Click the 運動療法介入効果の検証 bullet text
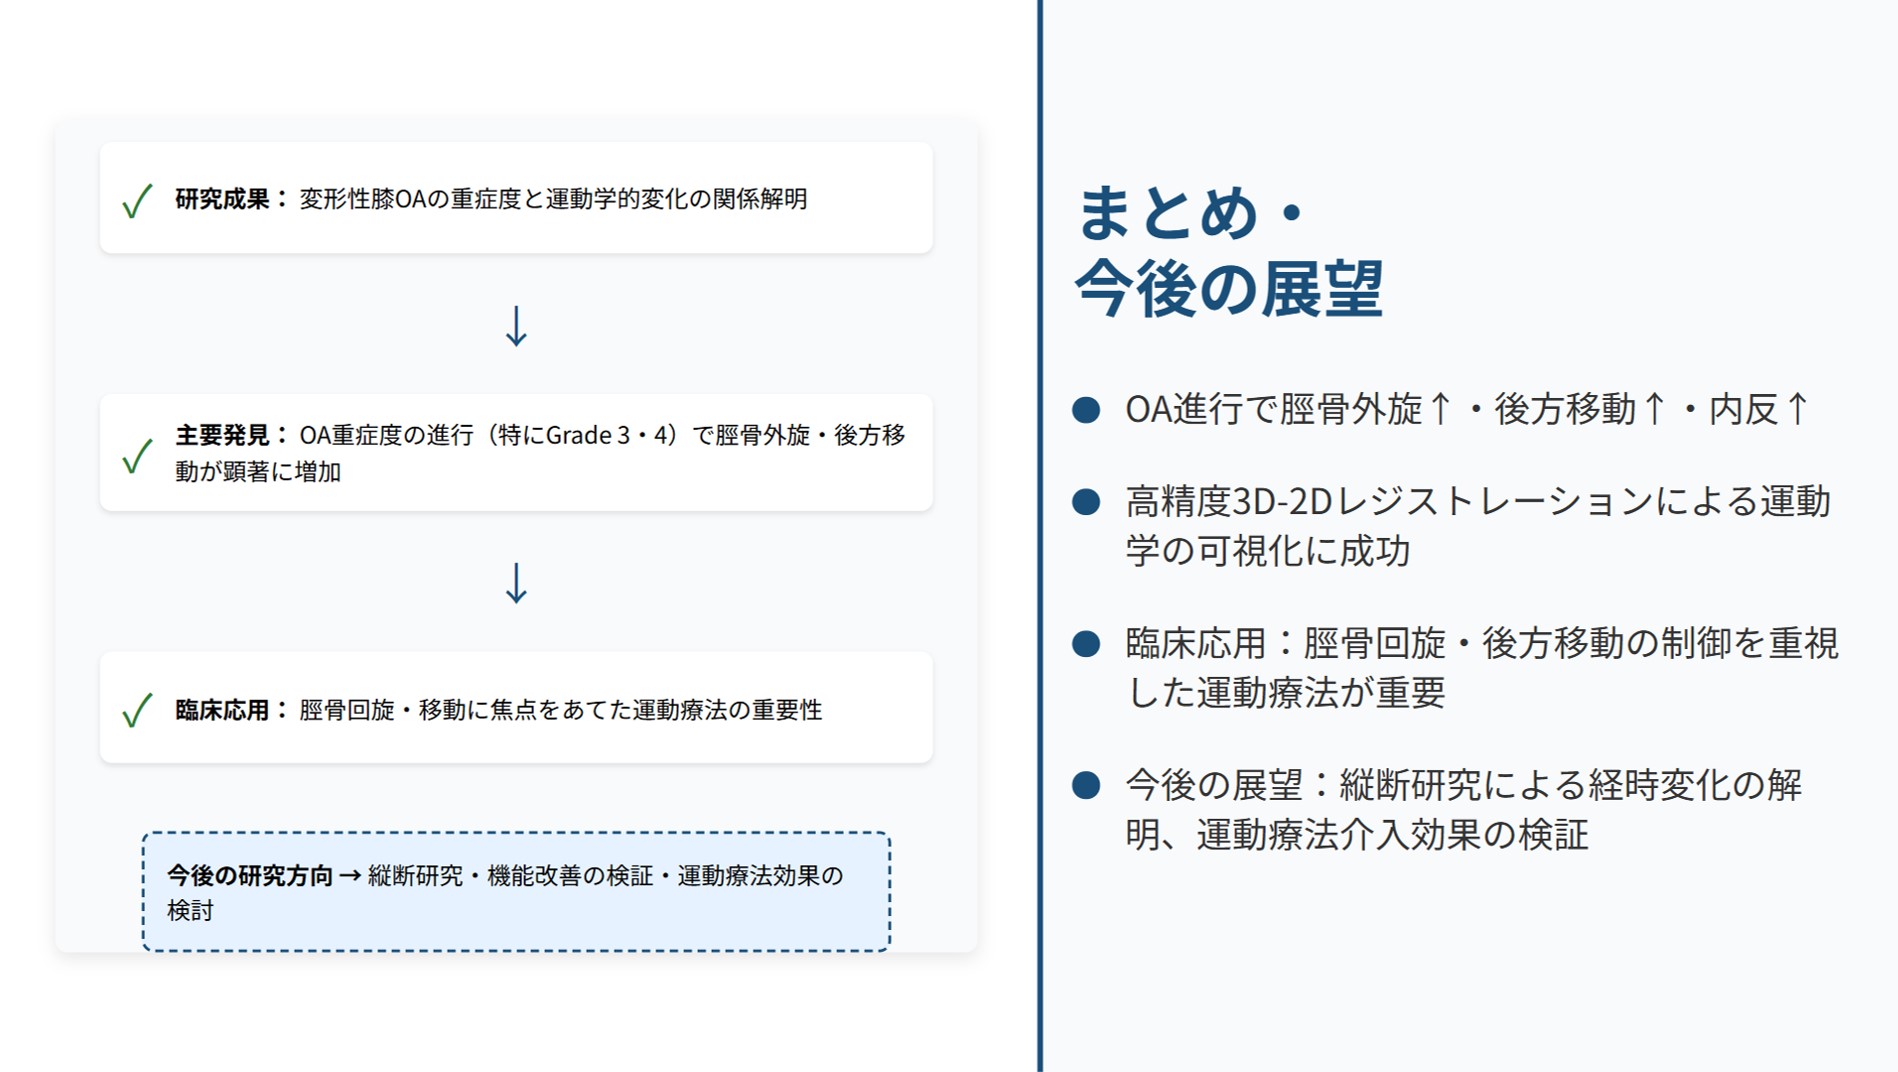The height and width of the screenshot is (1072, 1898). [x=1392, y=834]
